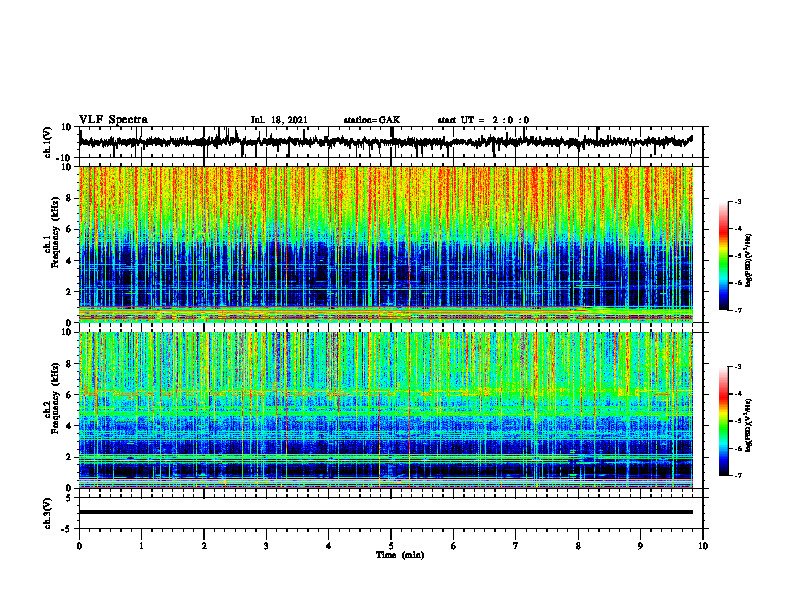Click the time axis tick label "5"
The height and width of the screenshot is (612, 792).
391,546
